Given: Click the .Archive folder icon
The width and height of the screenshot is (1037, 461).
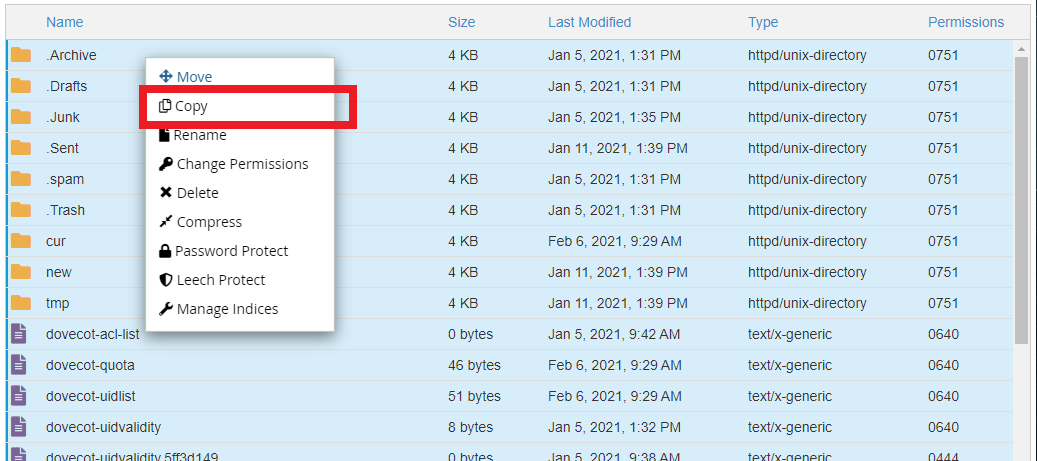Looking at the screenshot, I should point(21,55).
